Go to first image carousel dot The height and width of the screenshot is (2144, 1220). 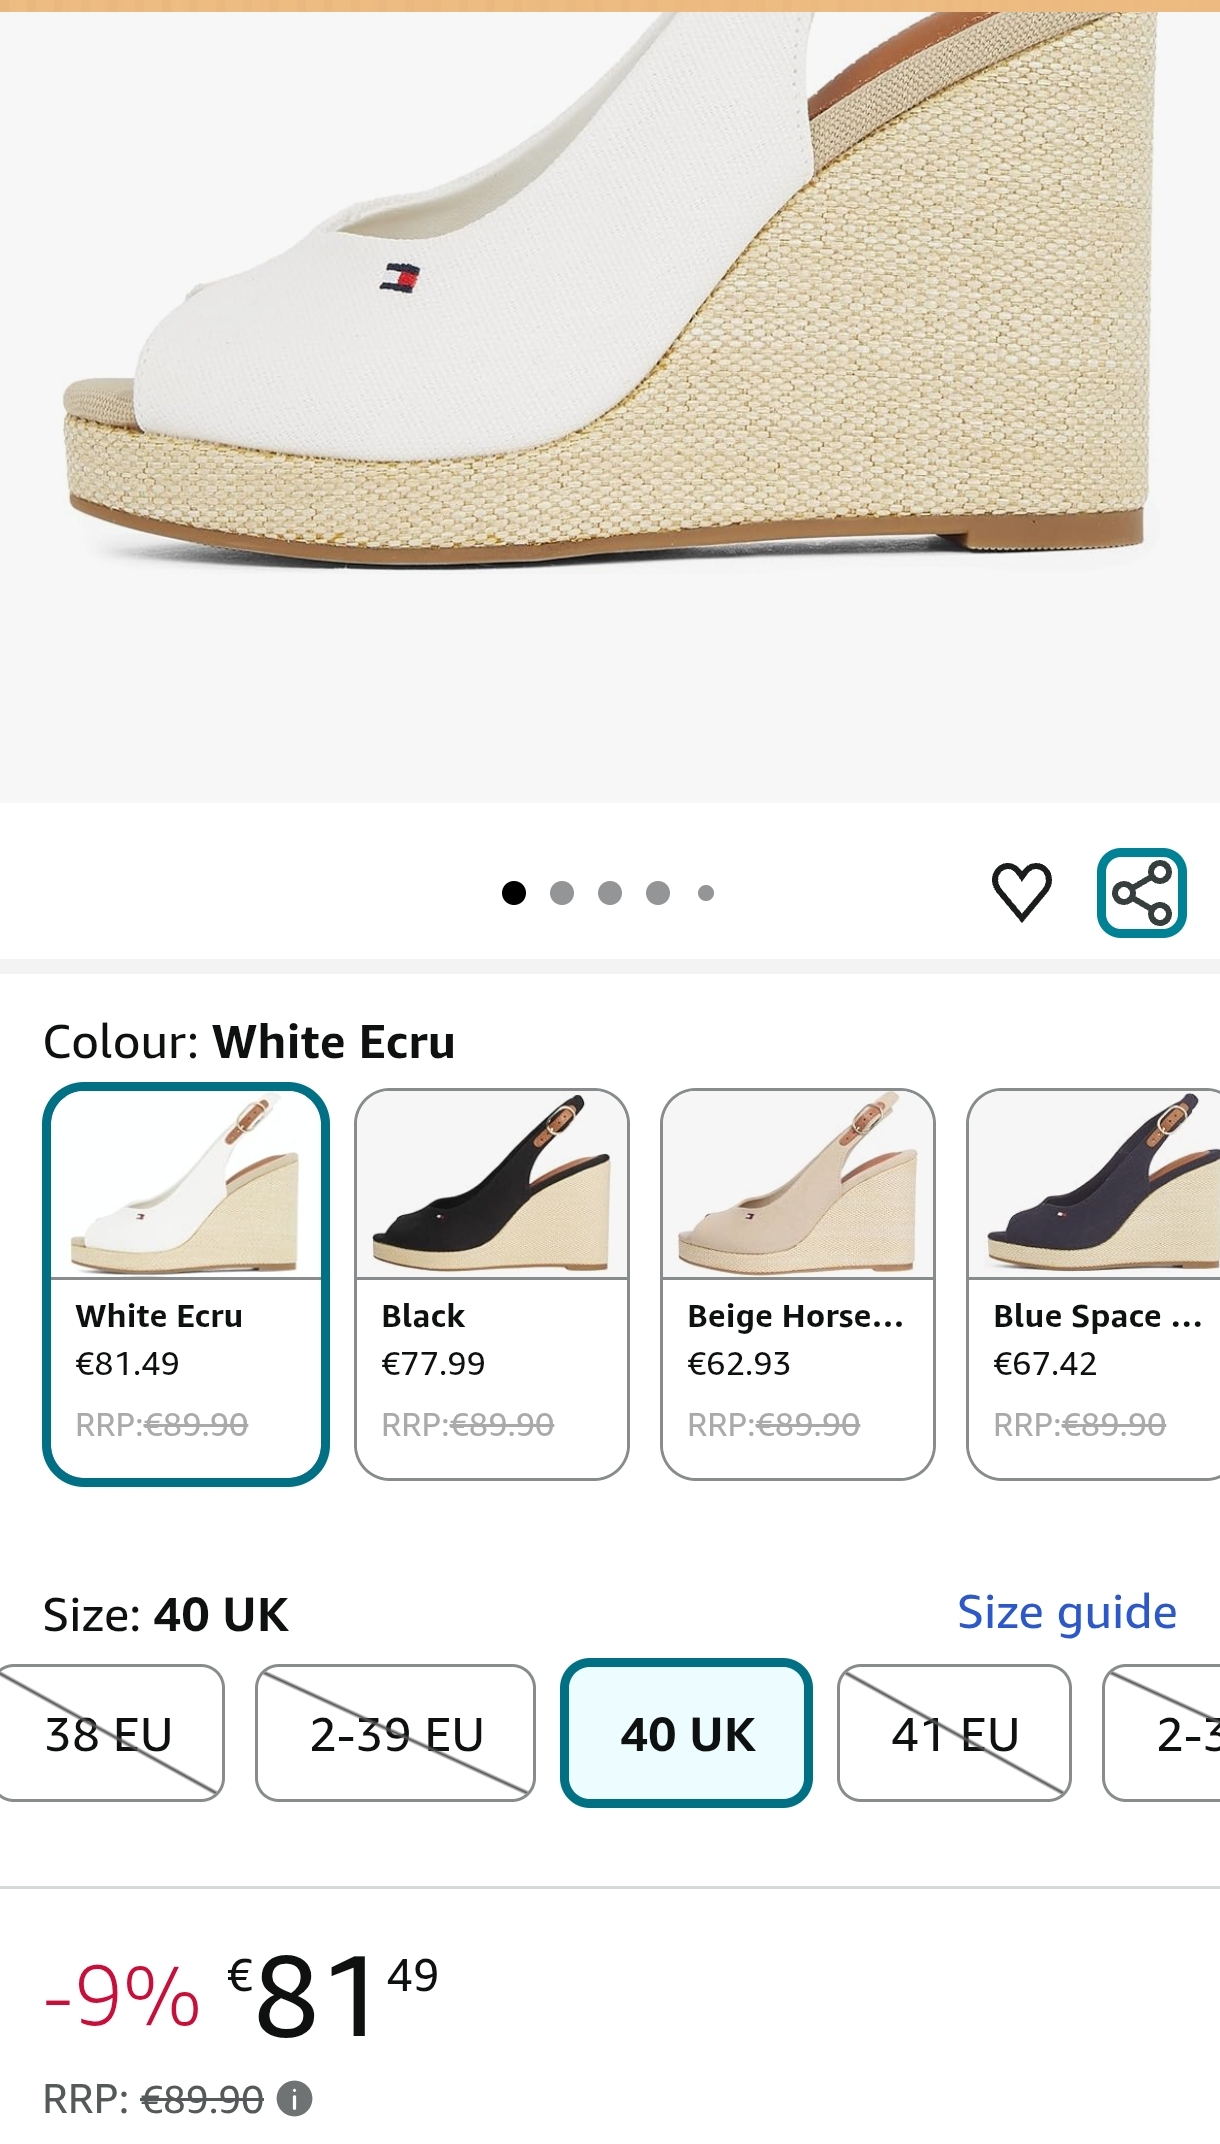tap(514, 893)
